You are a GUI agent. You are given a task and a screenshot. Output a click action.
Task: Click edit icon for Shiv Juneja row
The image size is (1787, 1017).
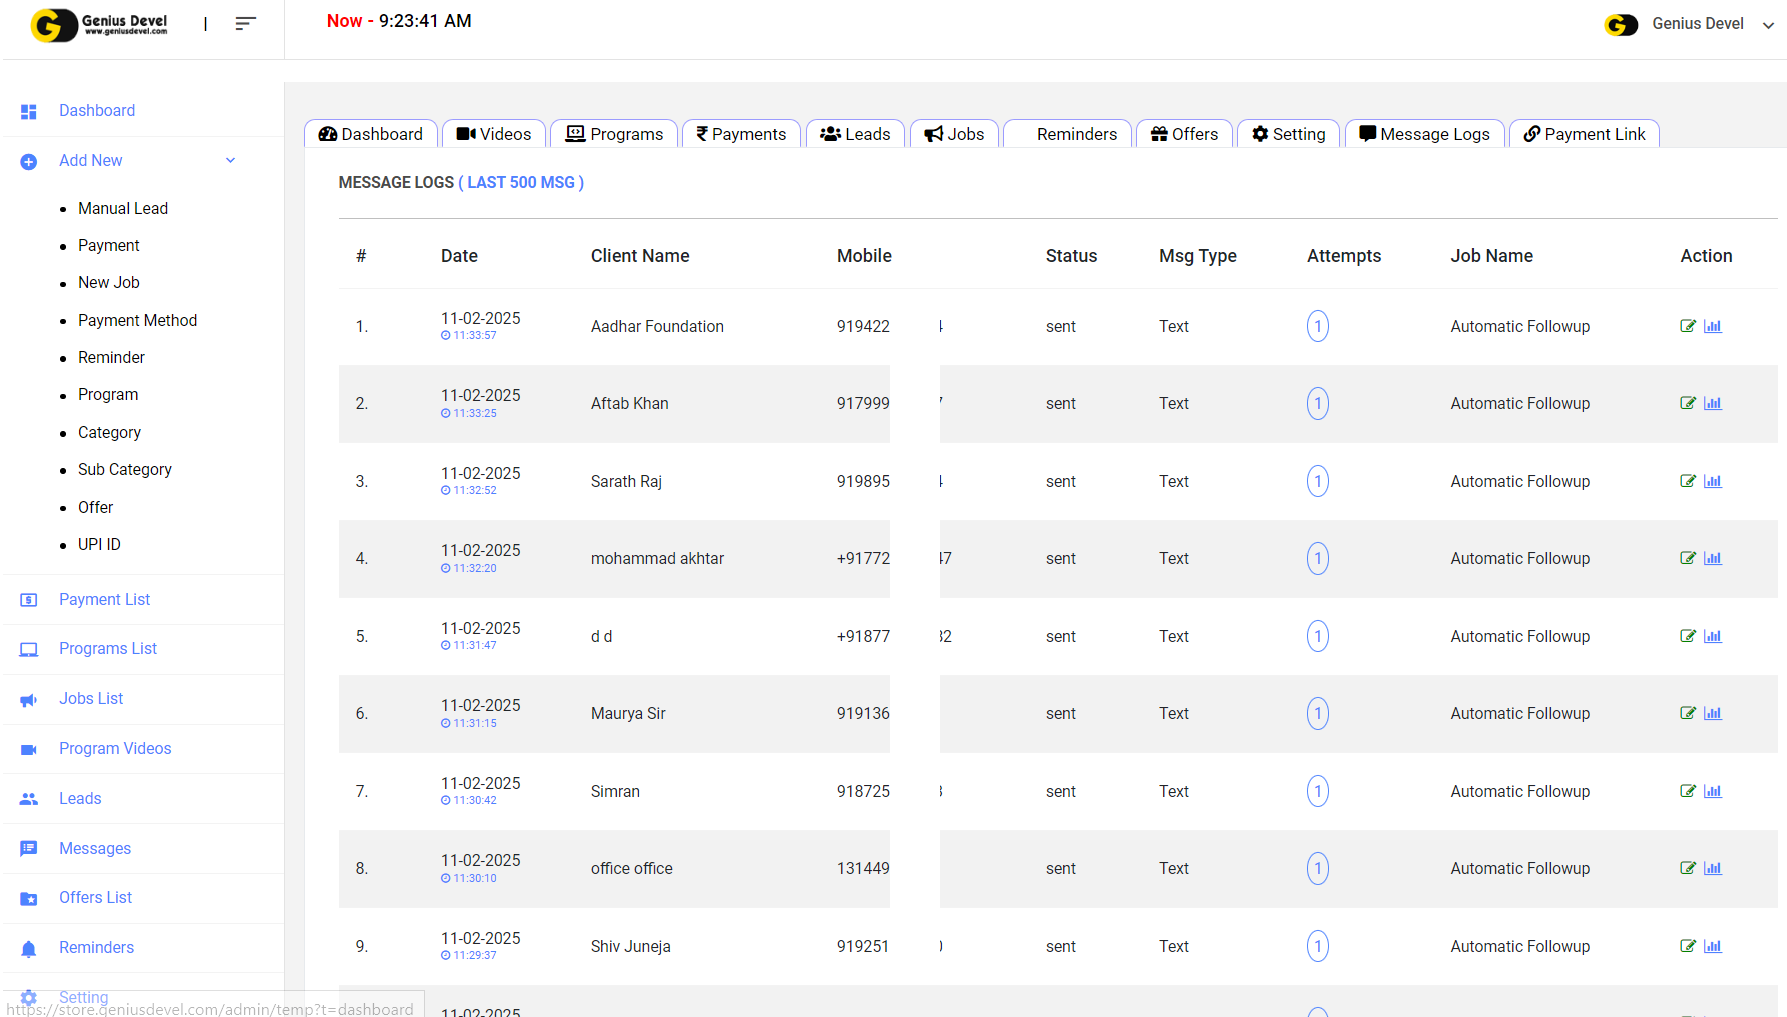(1688, 946)
